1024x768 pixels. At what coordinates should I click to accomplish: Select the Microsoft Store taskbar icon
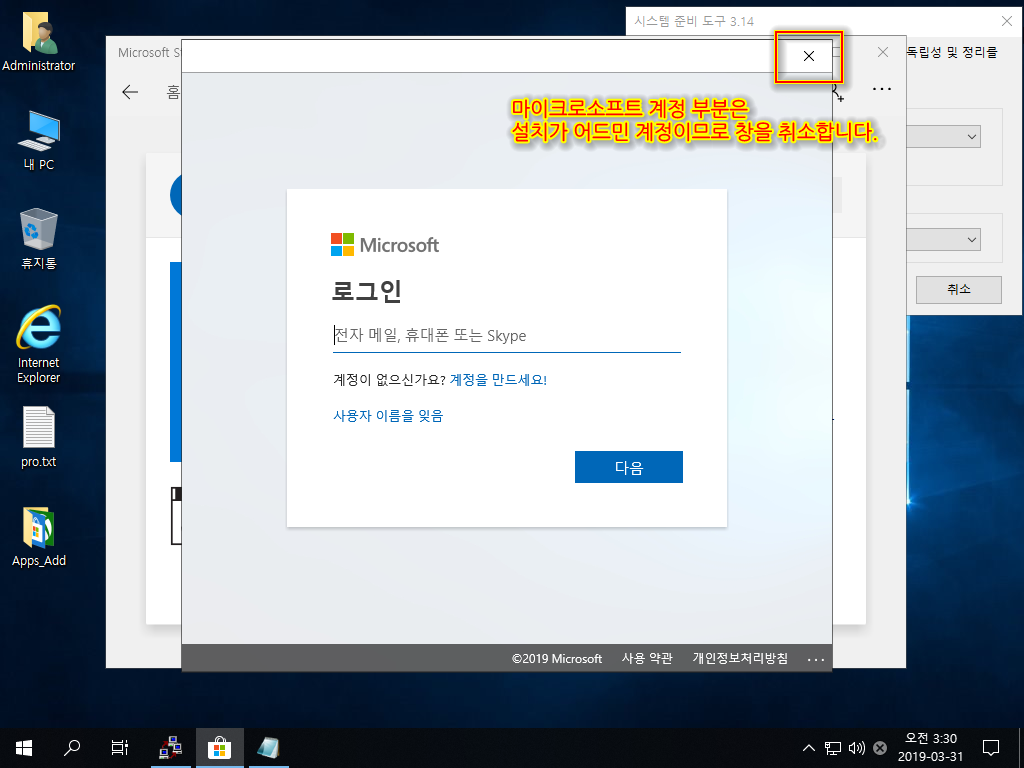[219, 748]
